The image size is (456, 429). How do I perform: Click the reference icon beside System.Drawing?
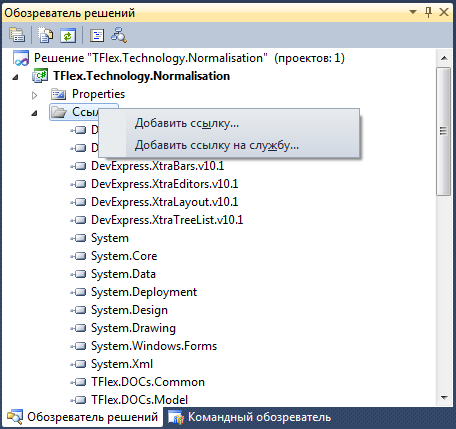(78, 328)
